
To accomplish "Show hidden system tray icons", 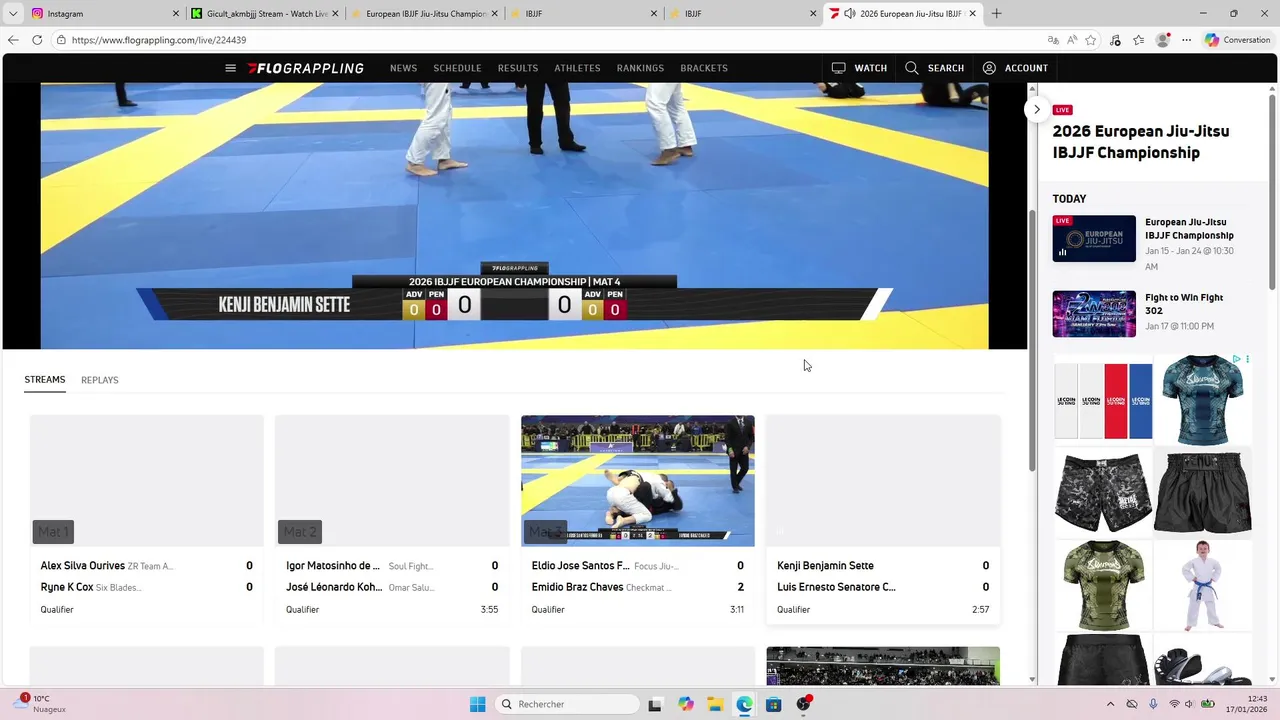I will pos(1110,704).
